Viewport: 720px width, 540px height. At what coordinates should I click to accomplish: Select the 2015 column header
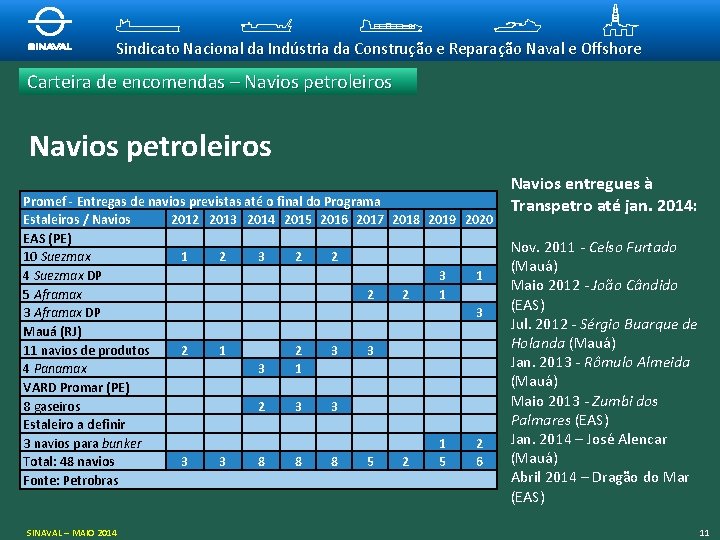298,219
